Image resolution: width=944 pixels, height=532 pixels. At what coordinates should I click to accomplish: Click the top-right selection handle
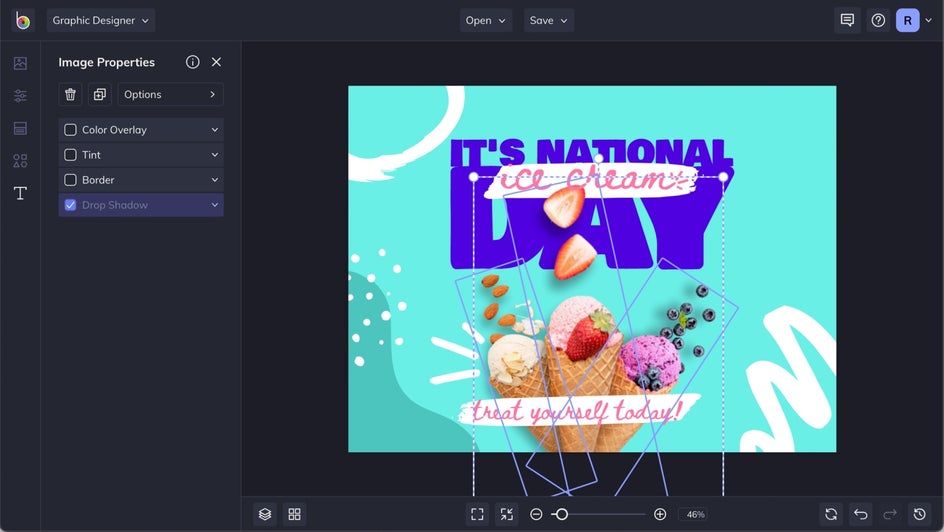pyautogui.click(x=723, y=177)
